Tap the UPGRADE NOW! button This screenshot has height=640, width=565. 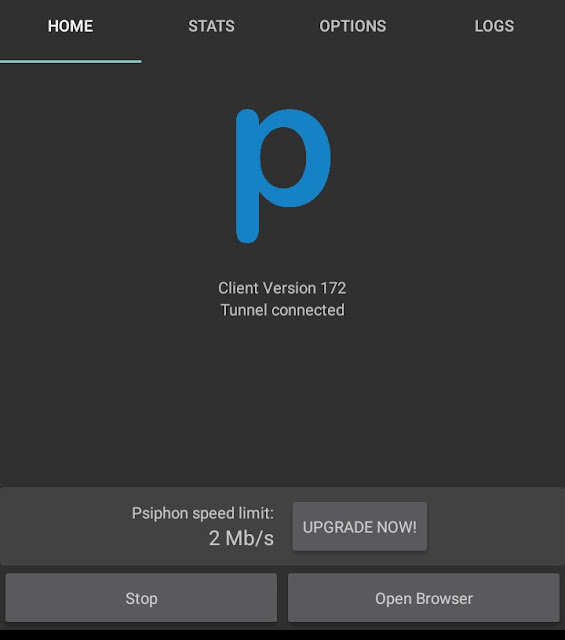[x=360, y=527]
